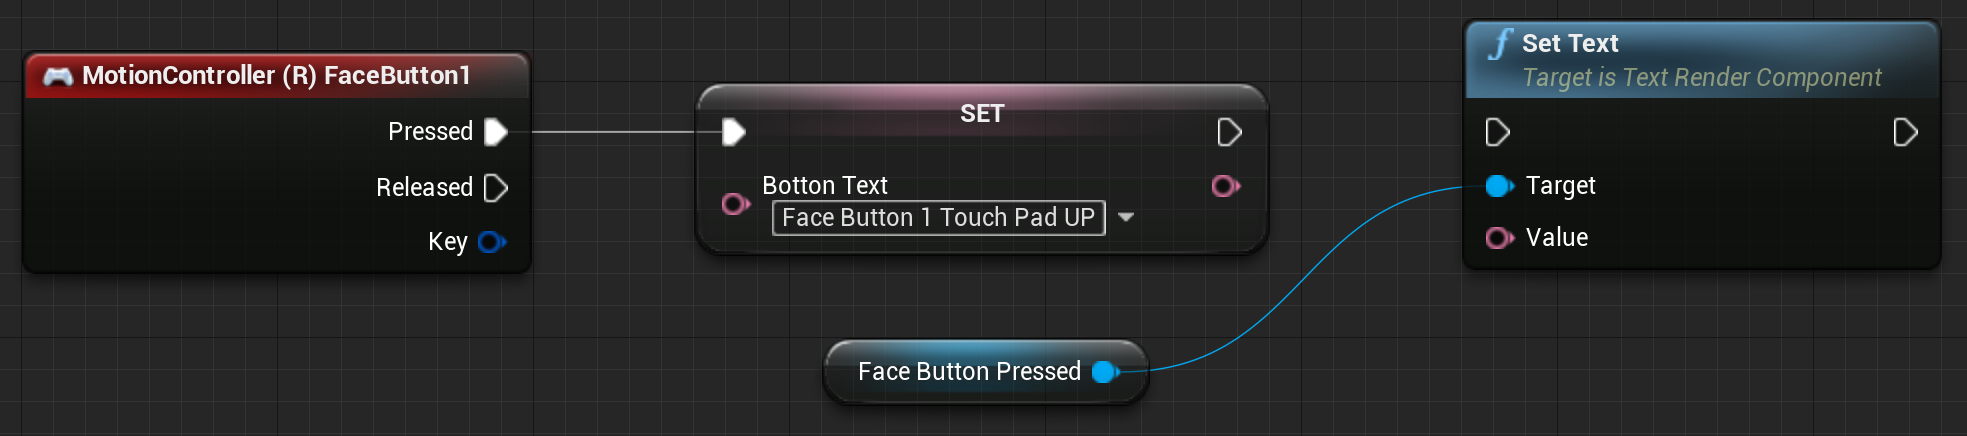The image size is (1967, 436).
Task: Select the Botton Text pink input pin
Action: coord(736,204)
